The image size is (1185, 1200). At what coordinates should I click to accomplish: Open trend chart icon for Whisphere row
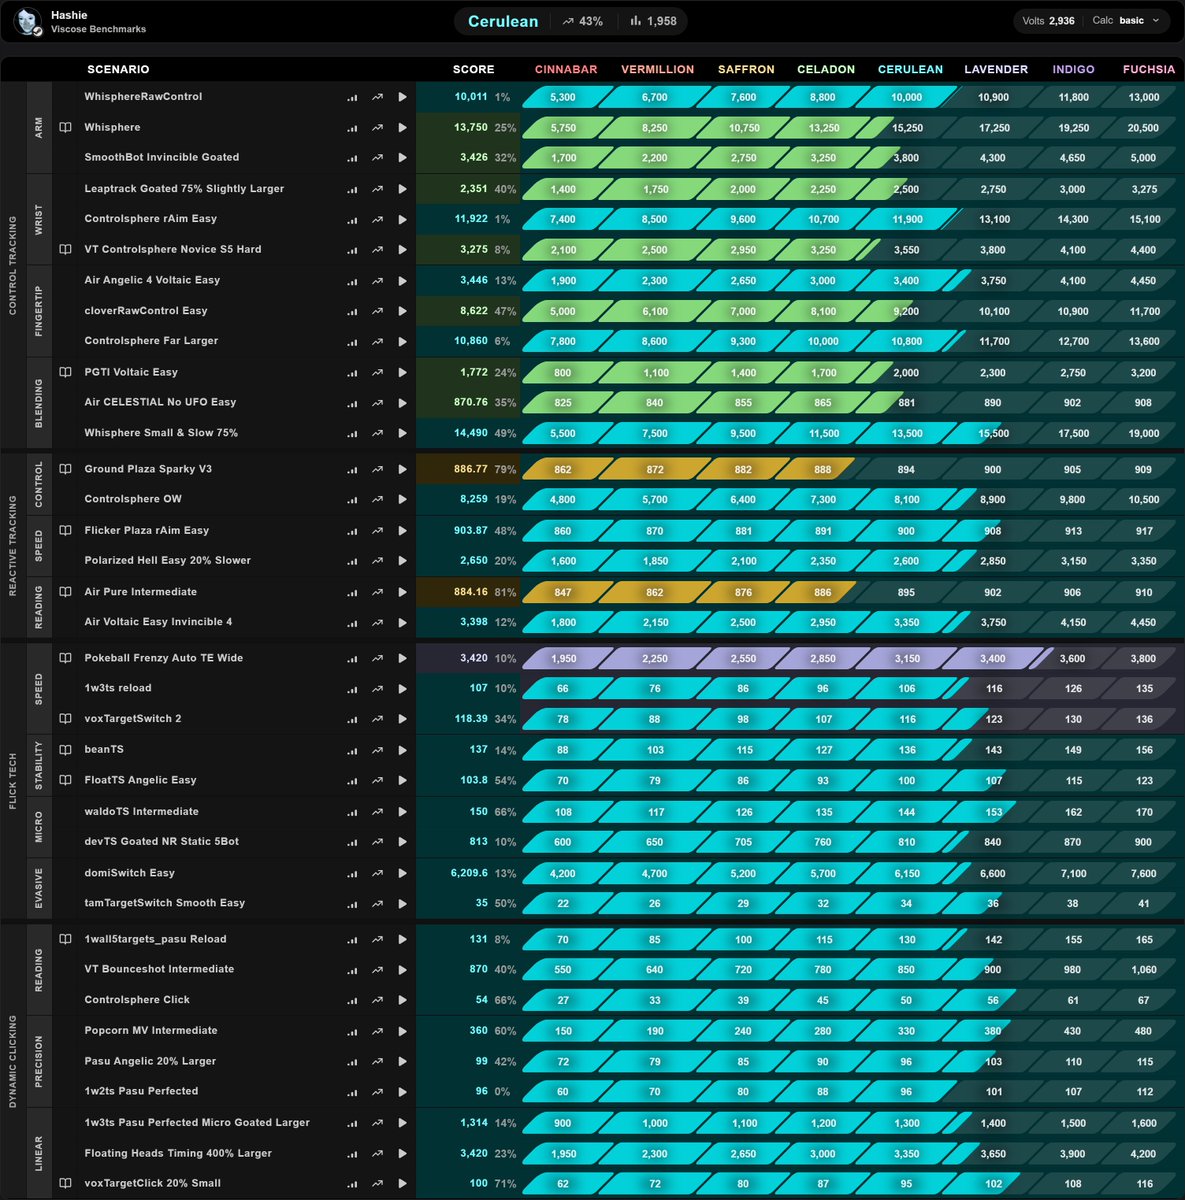point(377,128)
